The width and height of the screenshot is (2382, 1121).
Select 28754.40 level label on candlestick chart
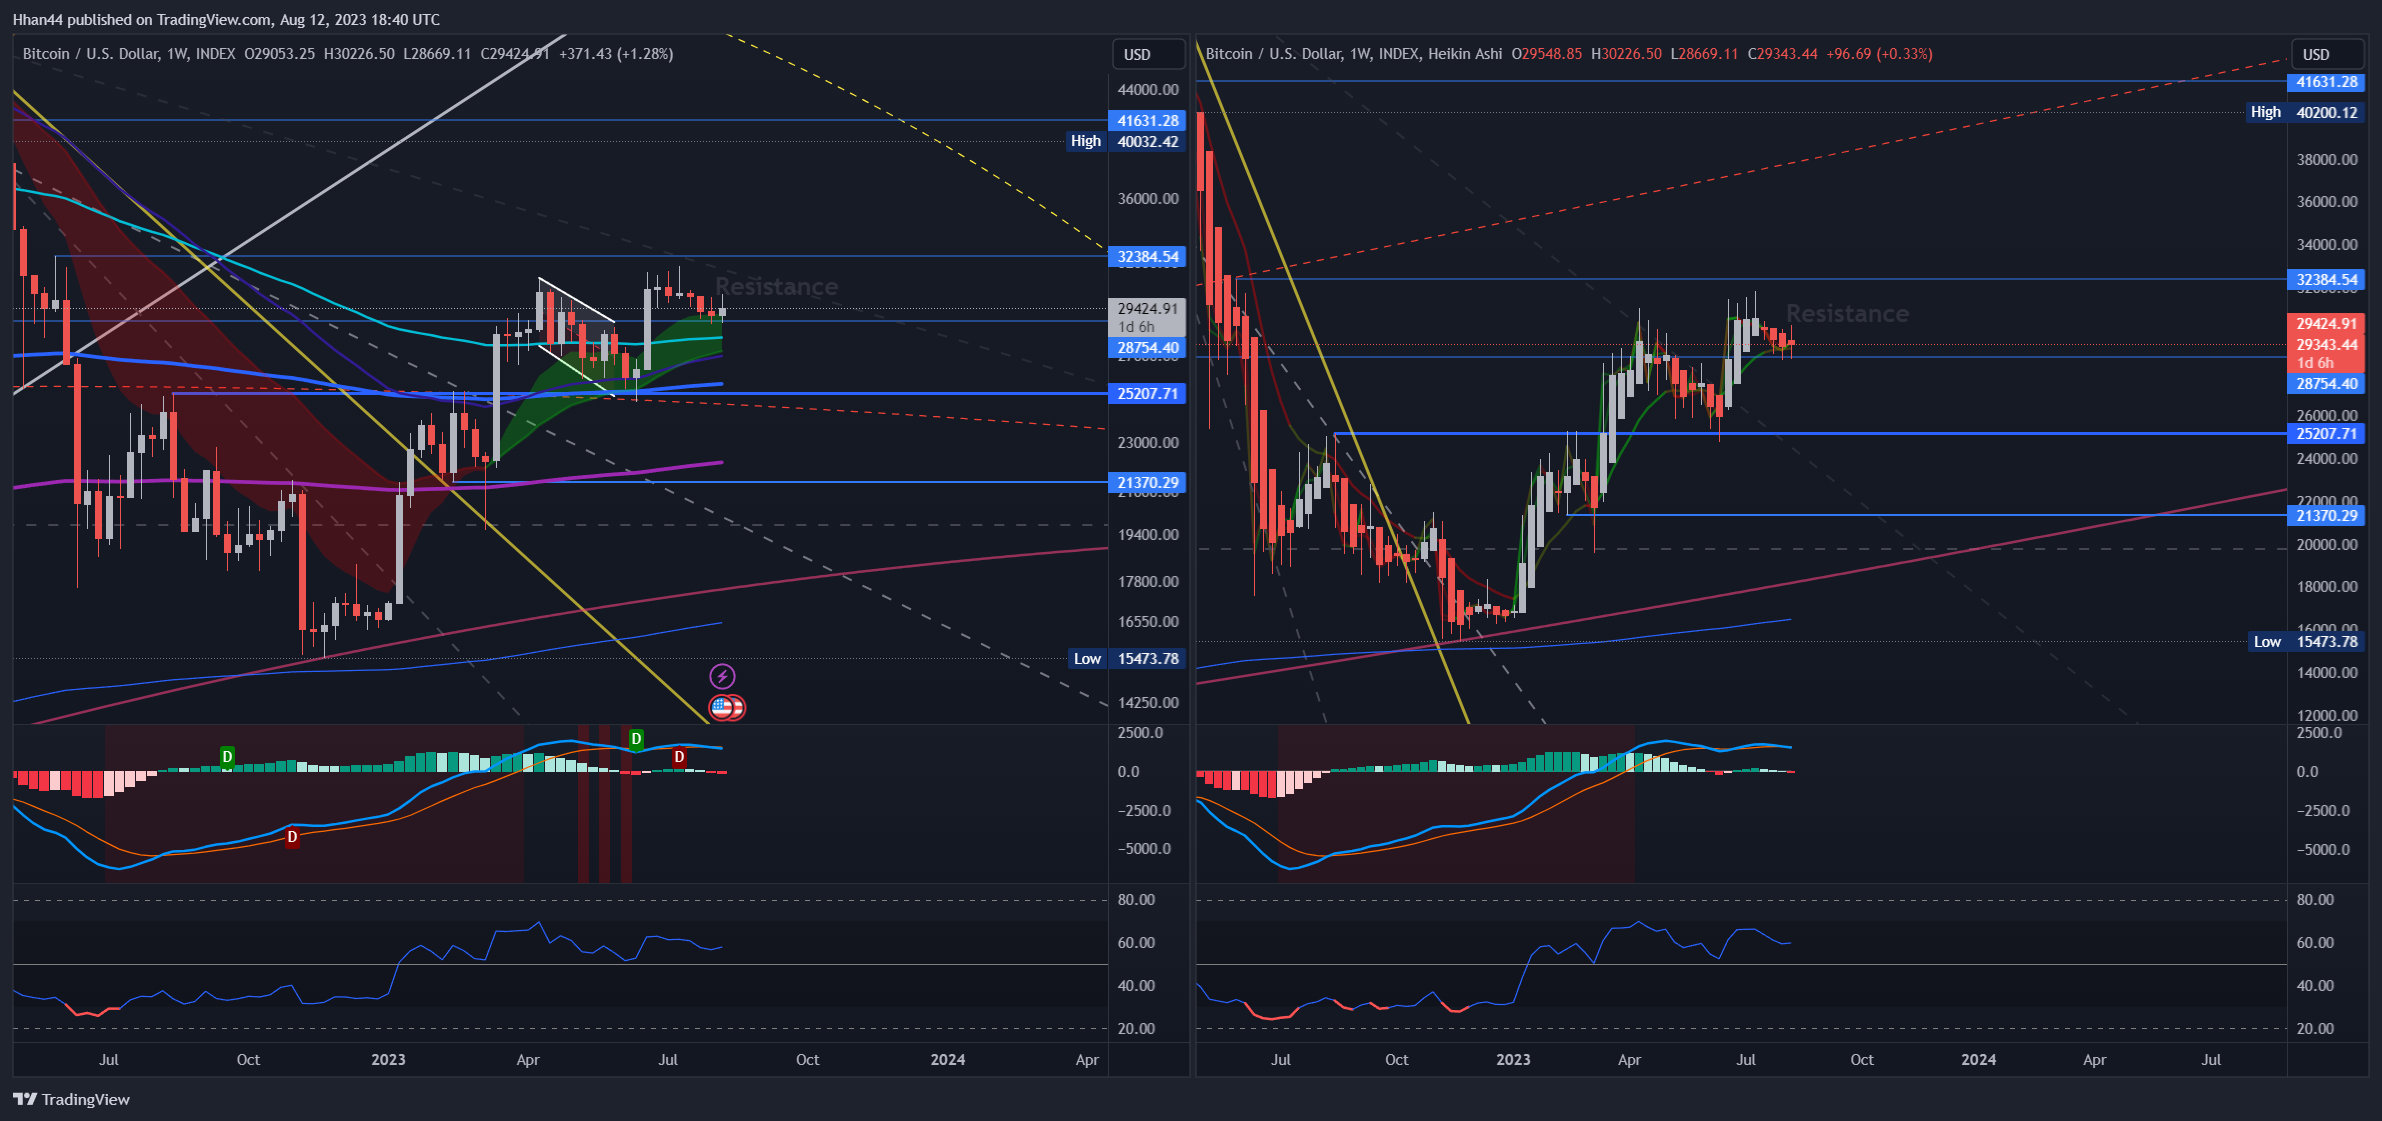(1147, 348)
